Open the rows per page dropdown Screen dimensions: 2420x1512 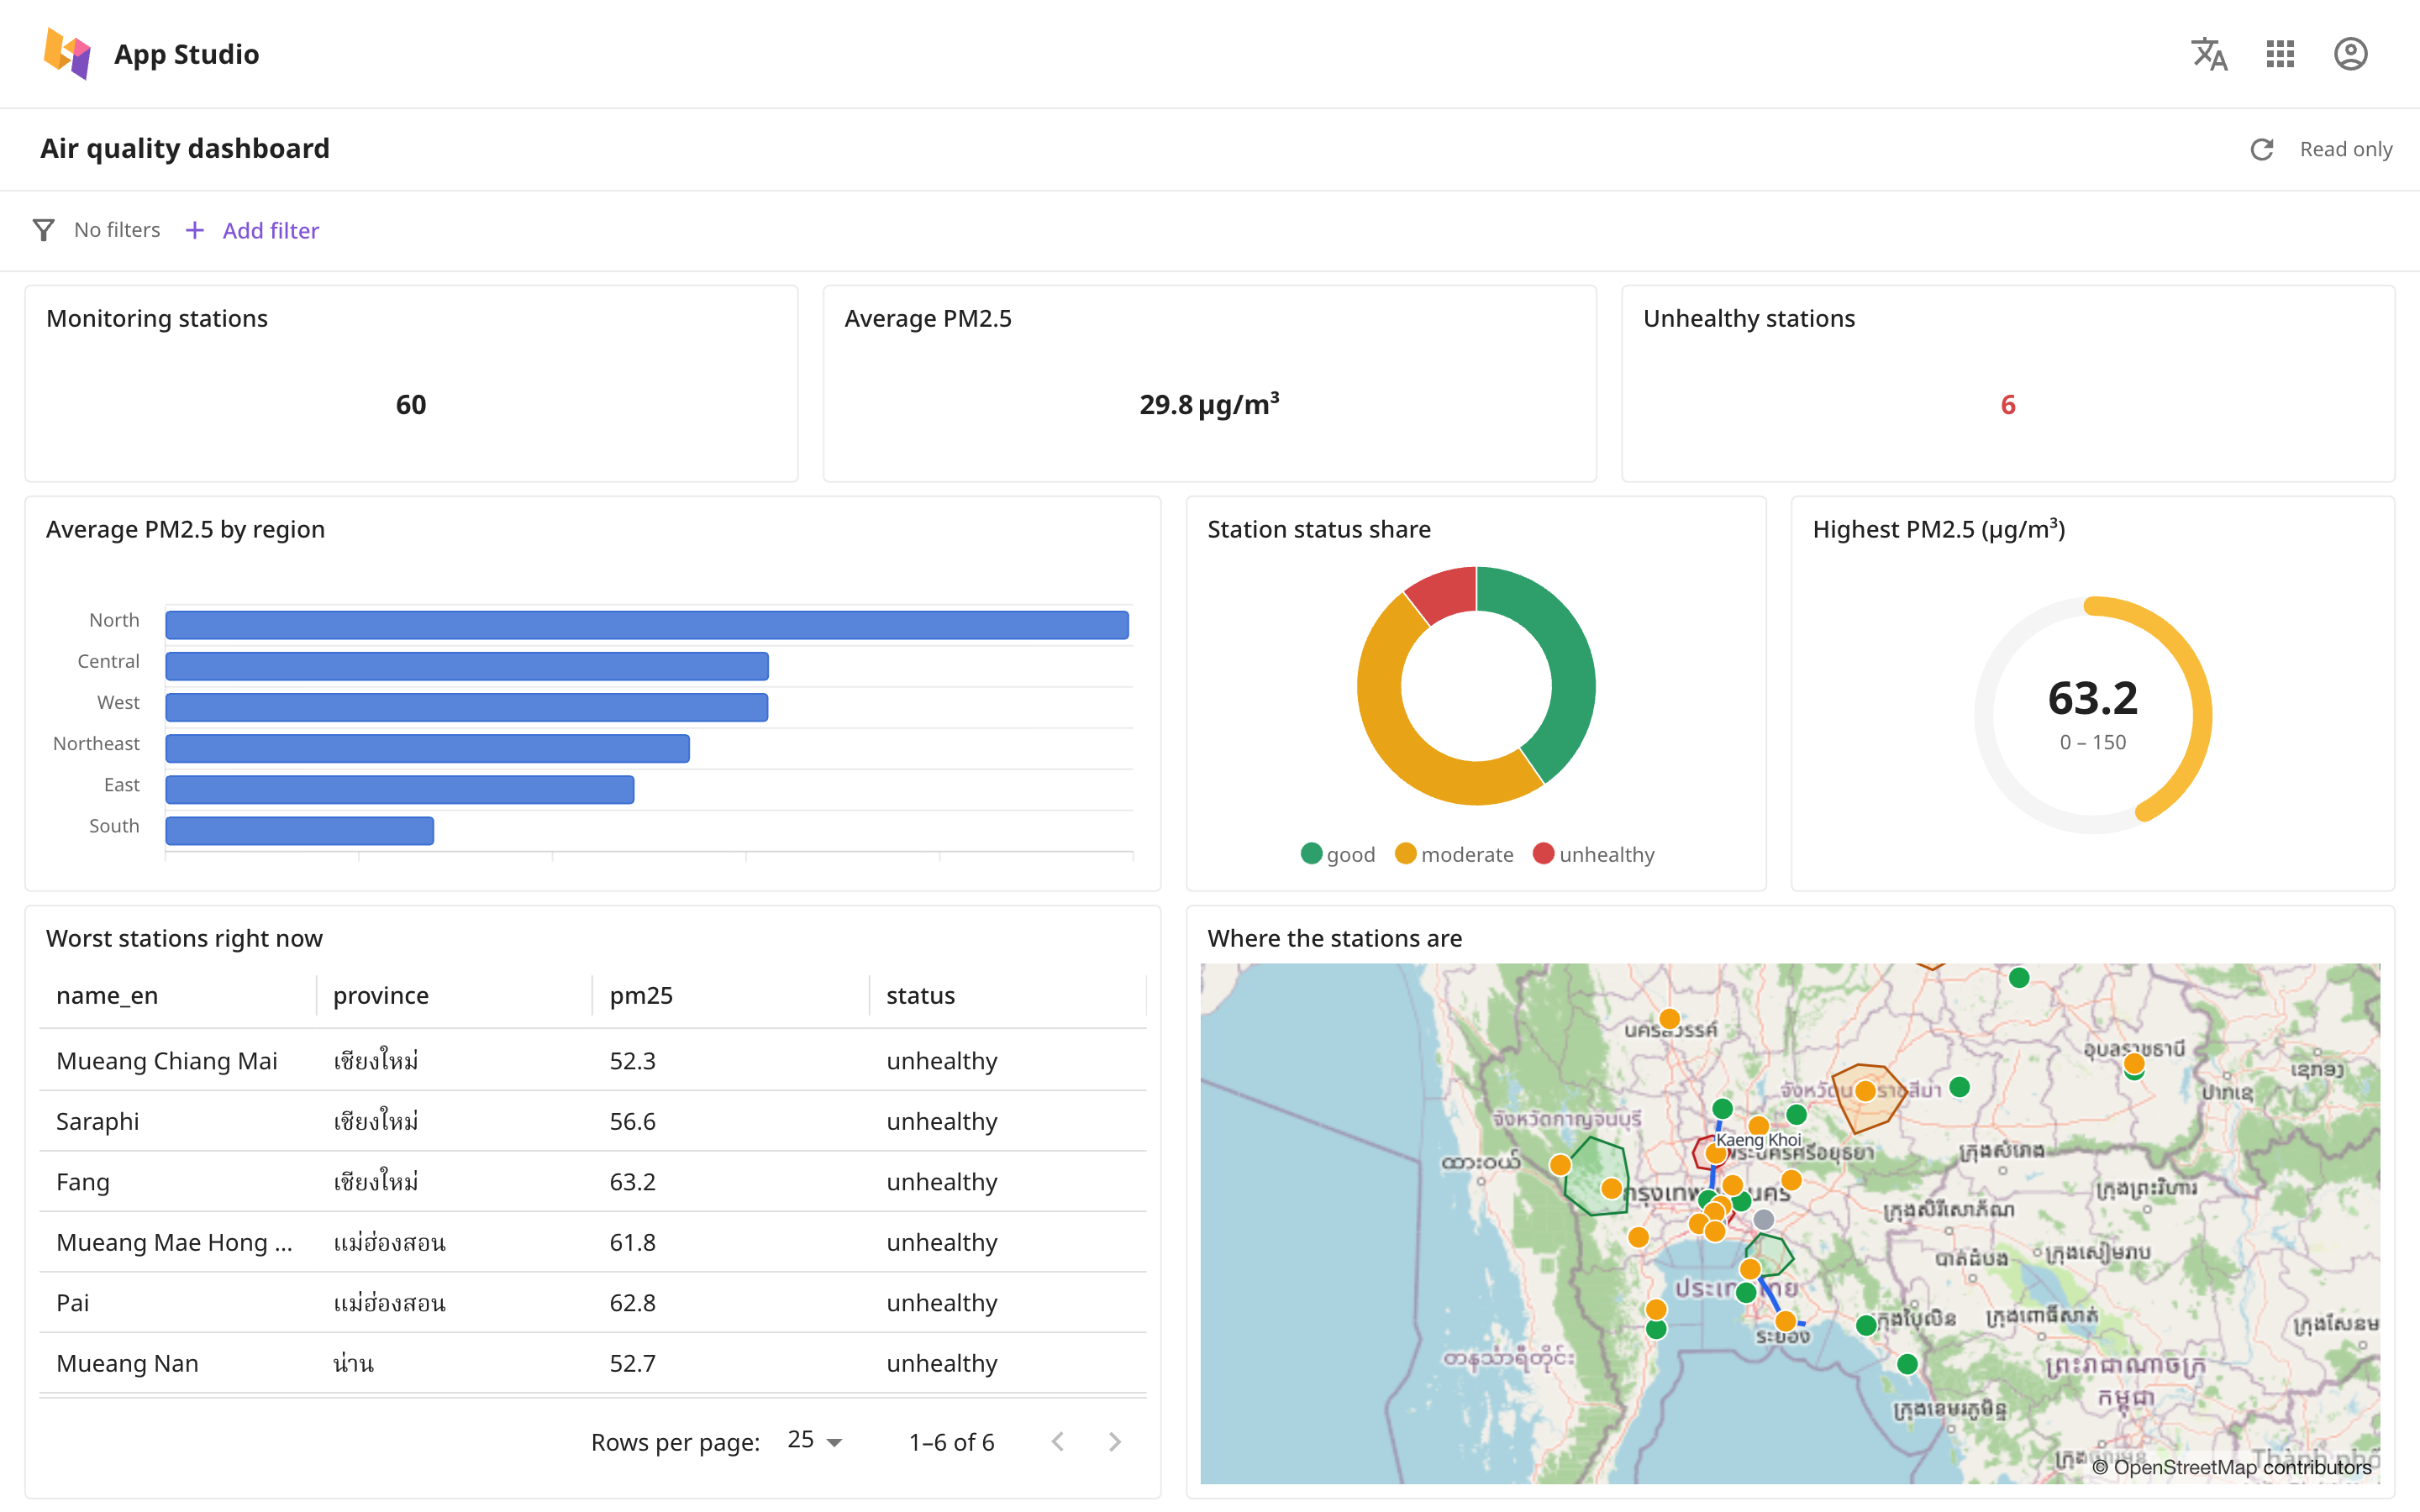coord(815,1441)
